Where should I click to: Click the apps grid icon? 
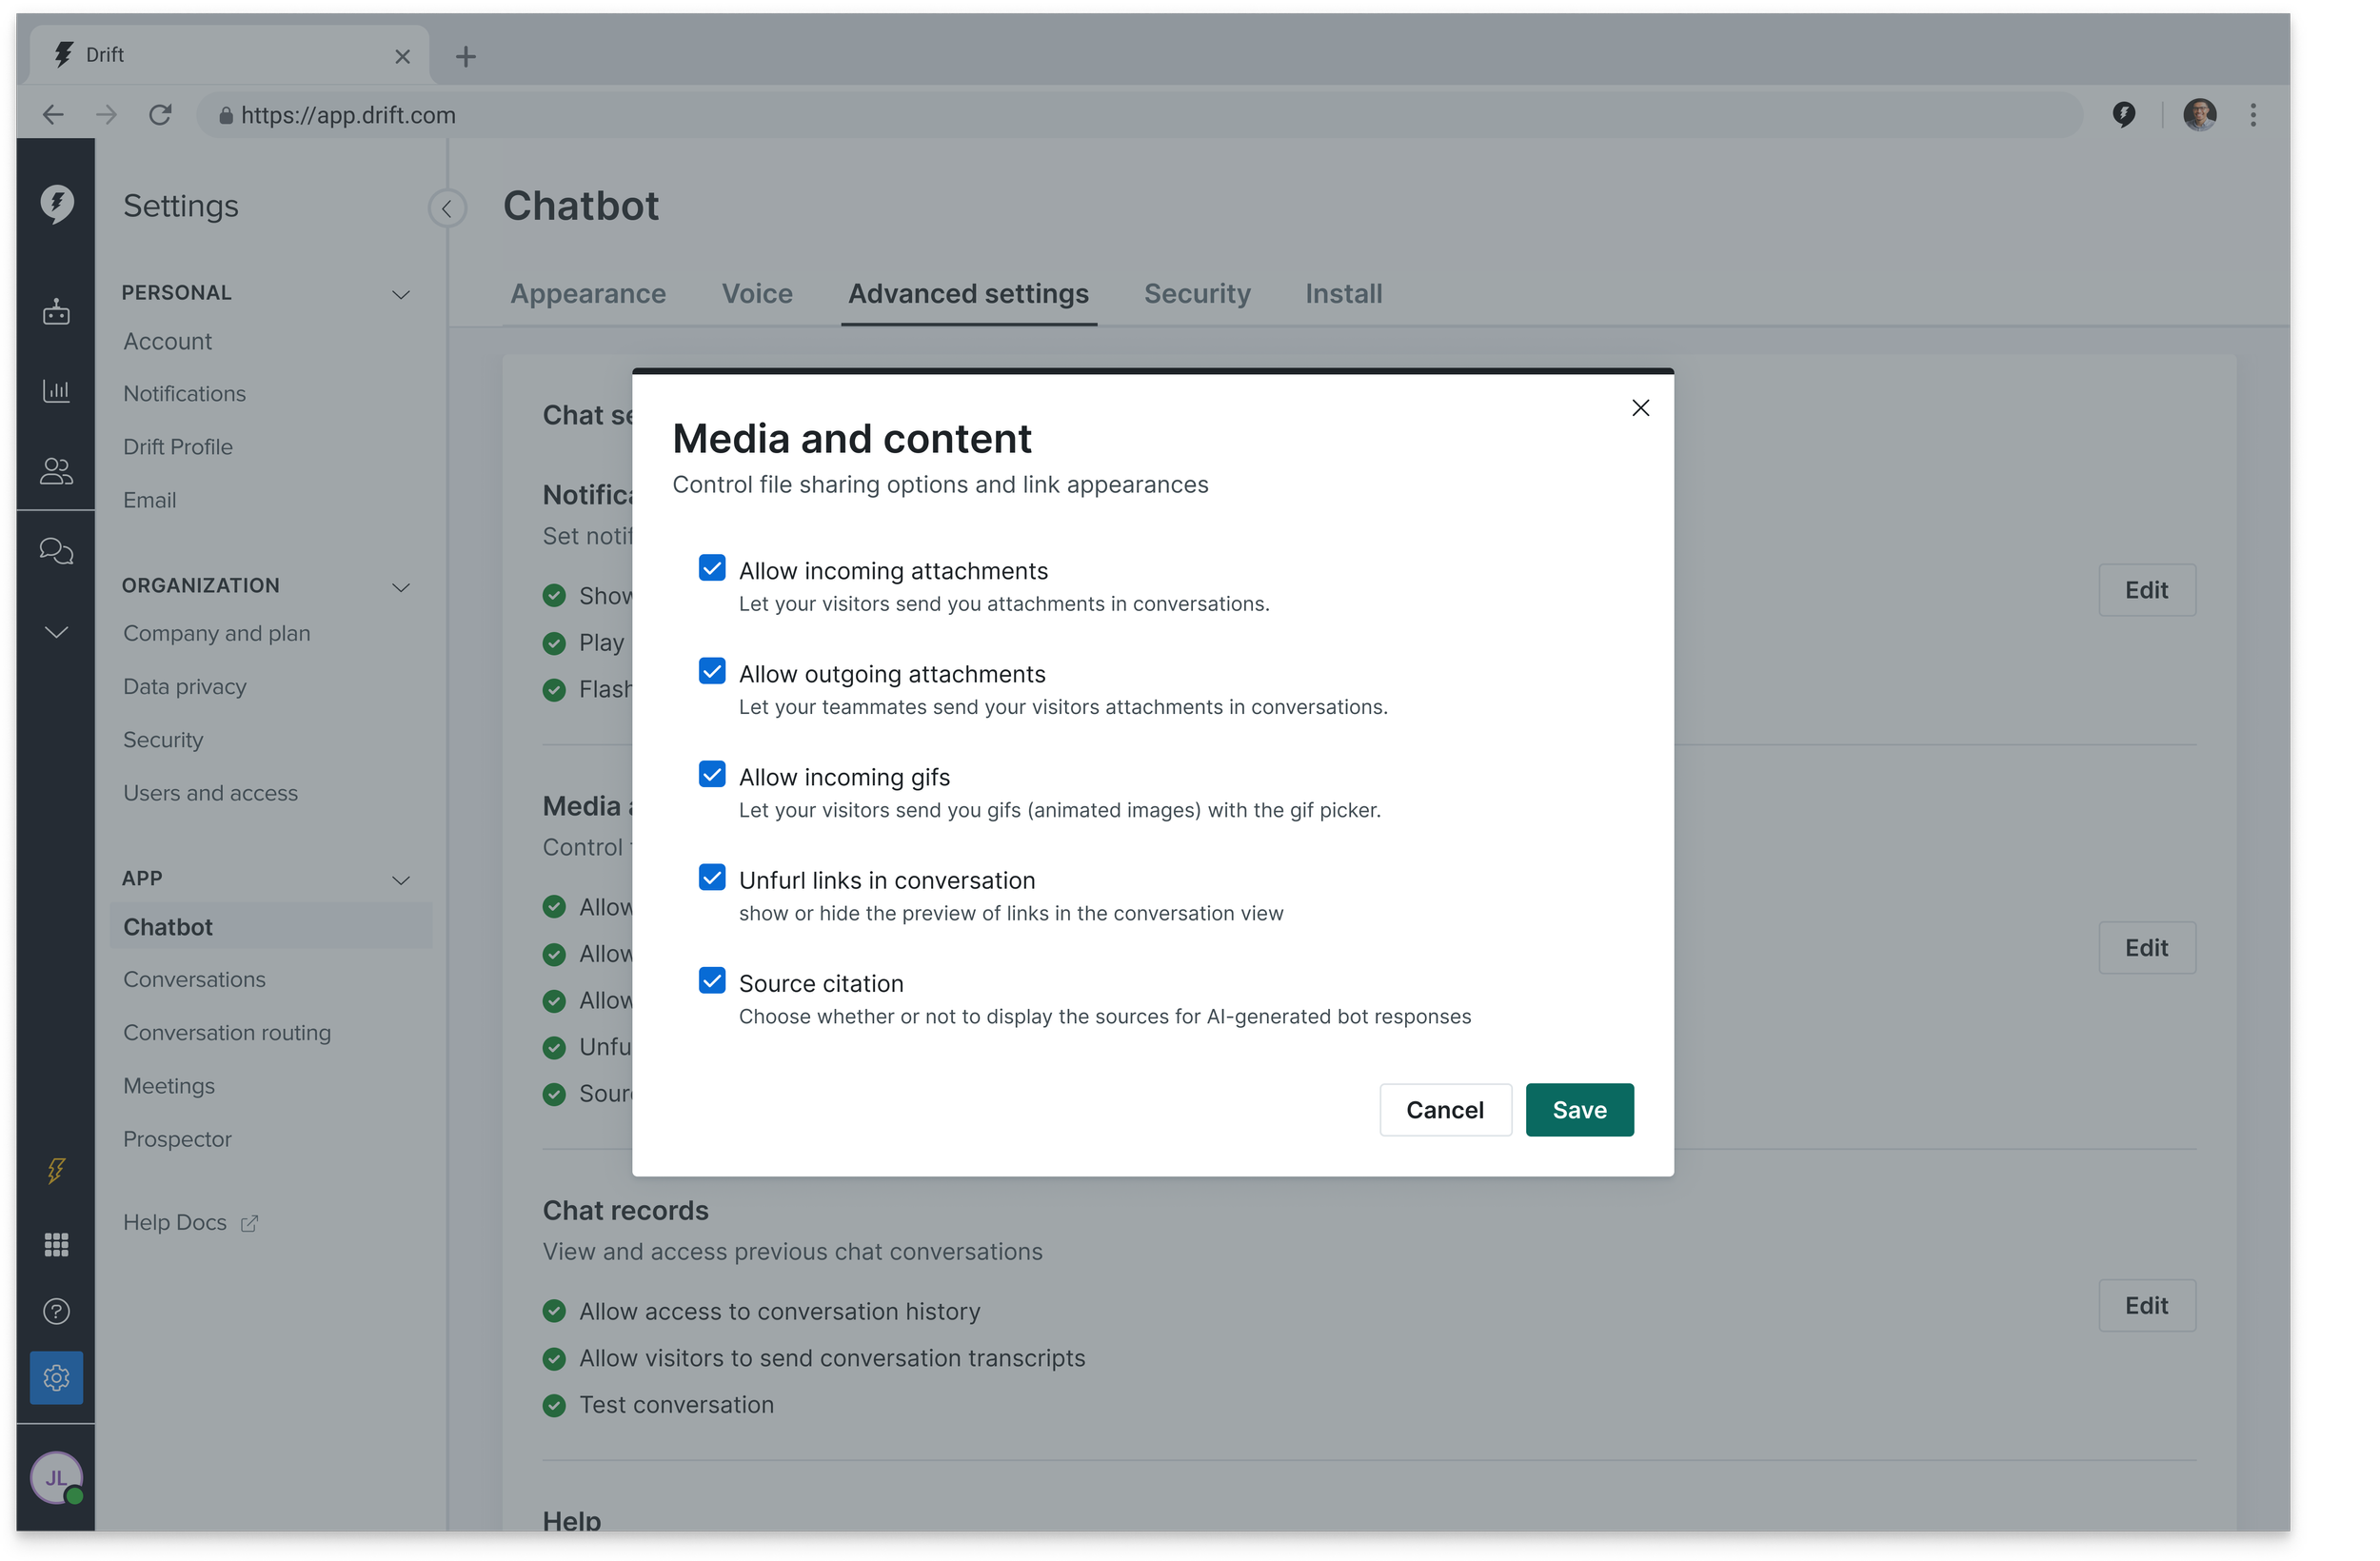point(56,1244)
